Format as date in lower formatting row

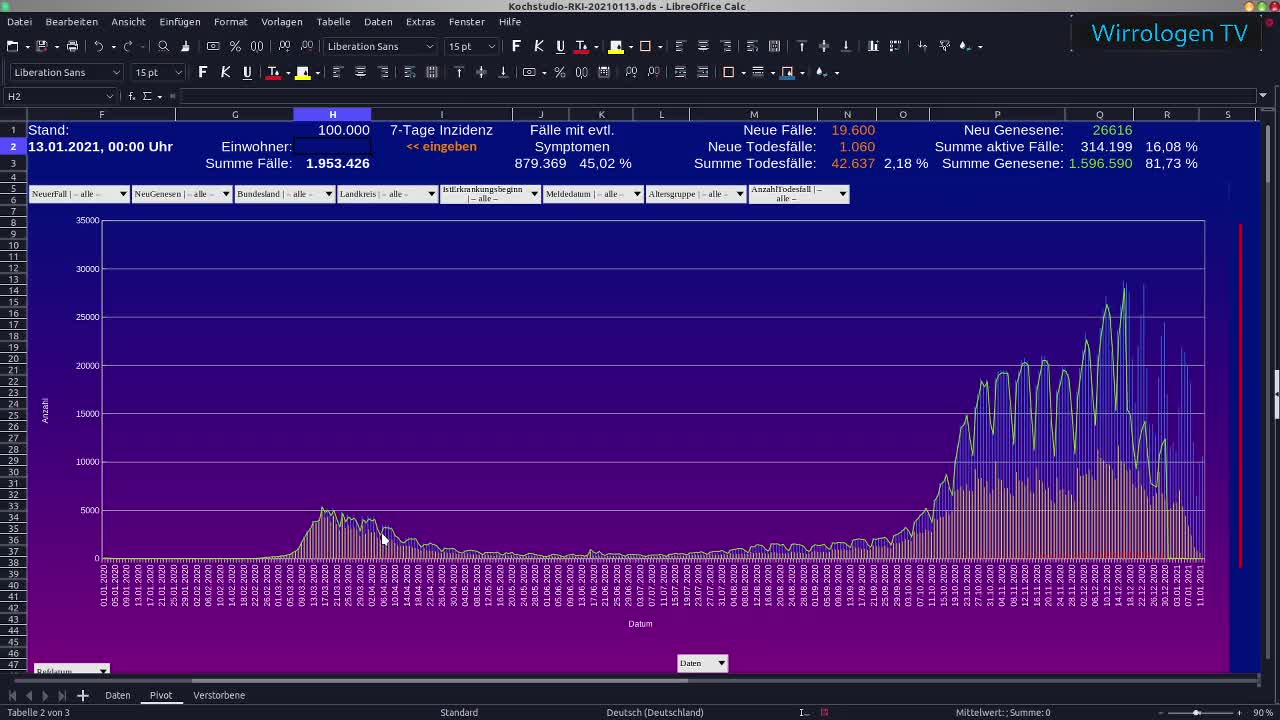pos(605,72)
